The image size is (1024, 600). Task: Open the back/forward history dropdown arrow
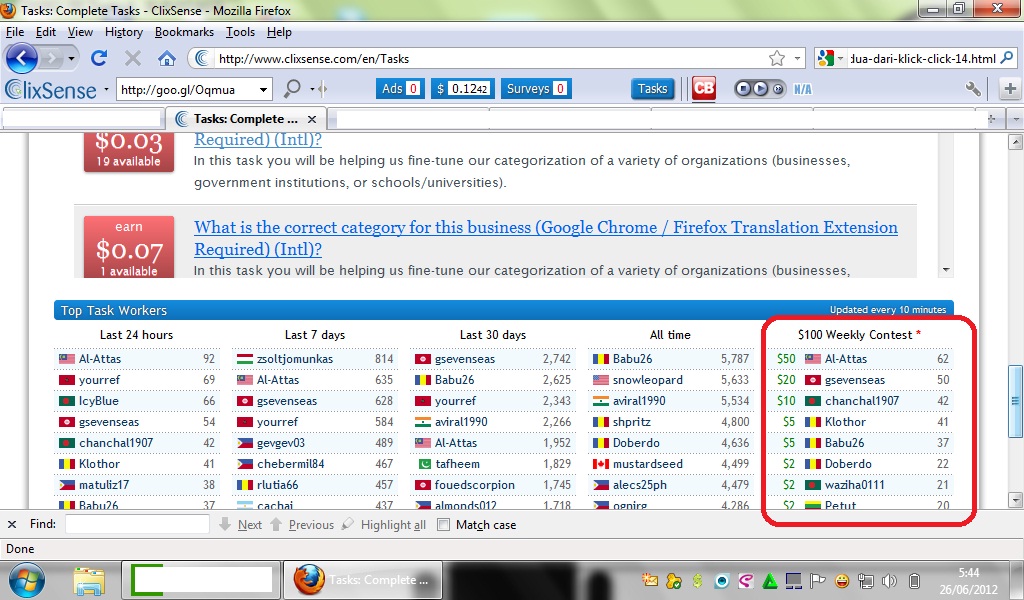click(71, 59)
